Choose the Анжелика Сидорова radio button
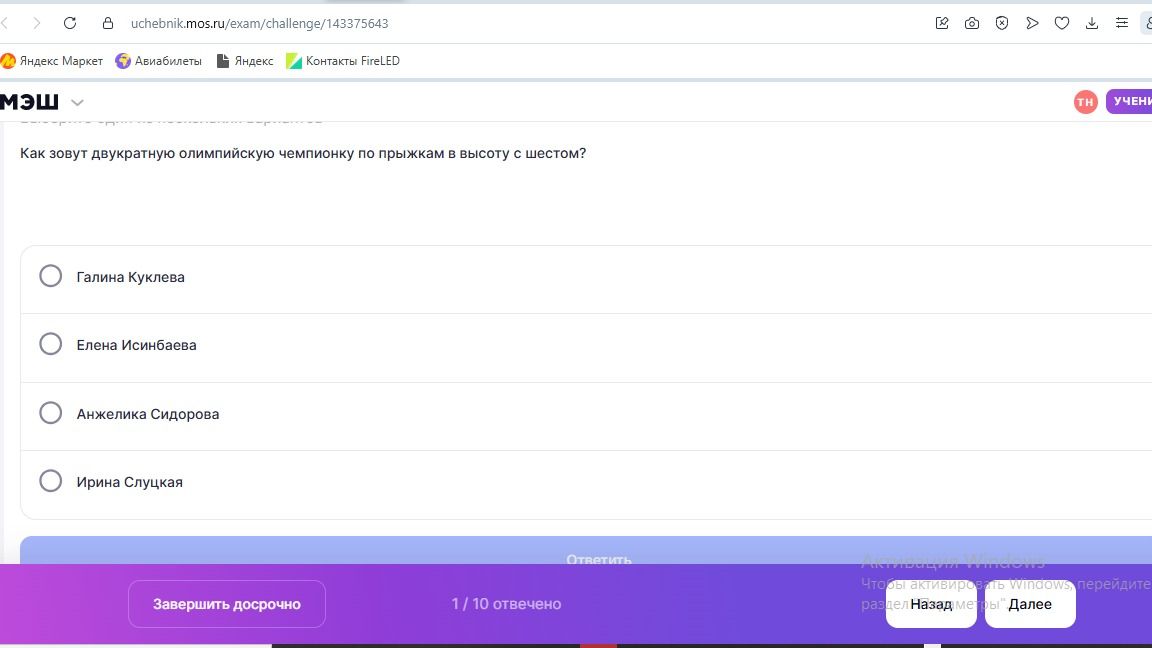1152x648 pixels. [51, 413]
